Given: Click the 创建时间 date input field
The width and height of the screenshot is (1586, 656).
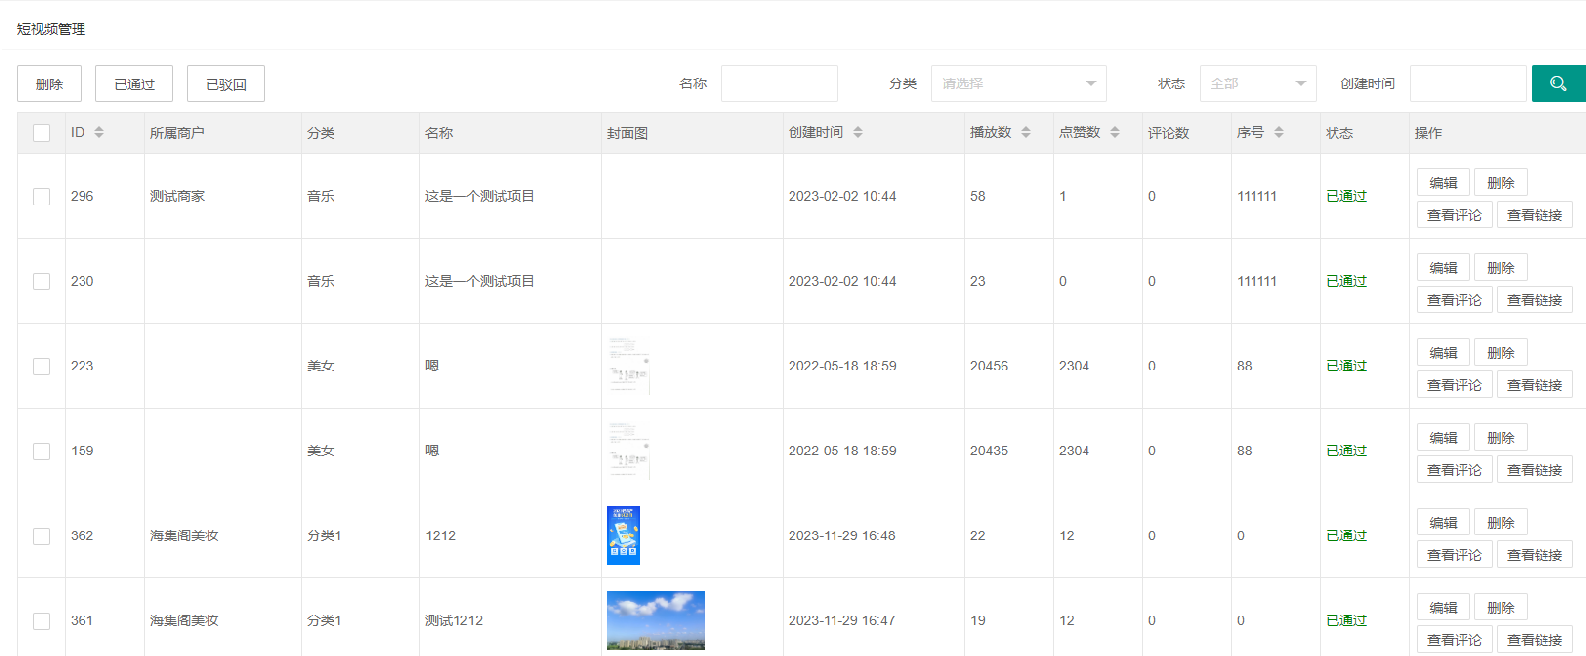Looking at the screenshot, I should (1467, 84).
